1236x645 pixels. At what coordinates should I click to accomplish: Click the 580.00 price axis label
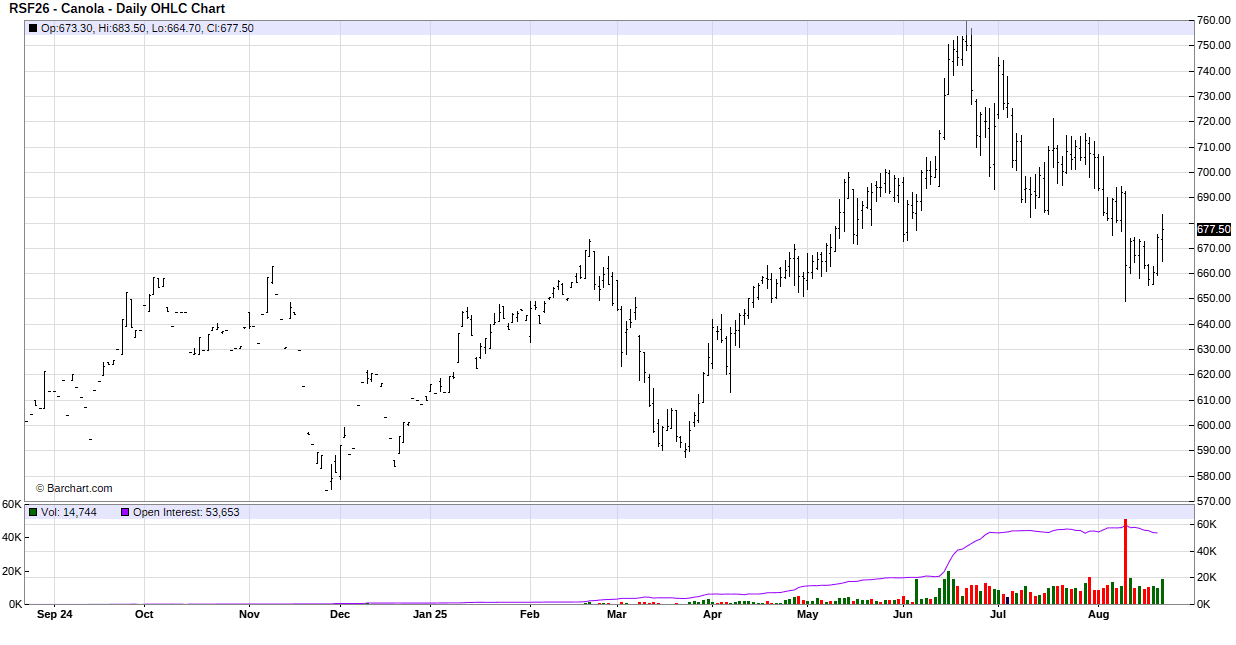coord(1213,476)
